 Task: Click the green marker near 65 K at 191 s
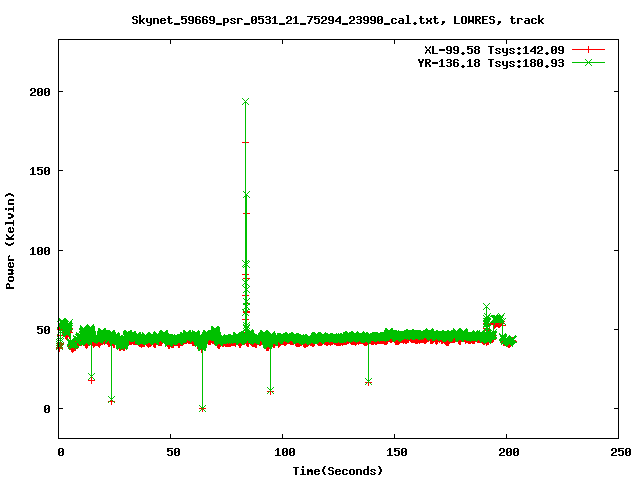486,307
